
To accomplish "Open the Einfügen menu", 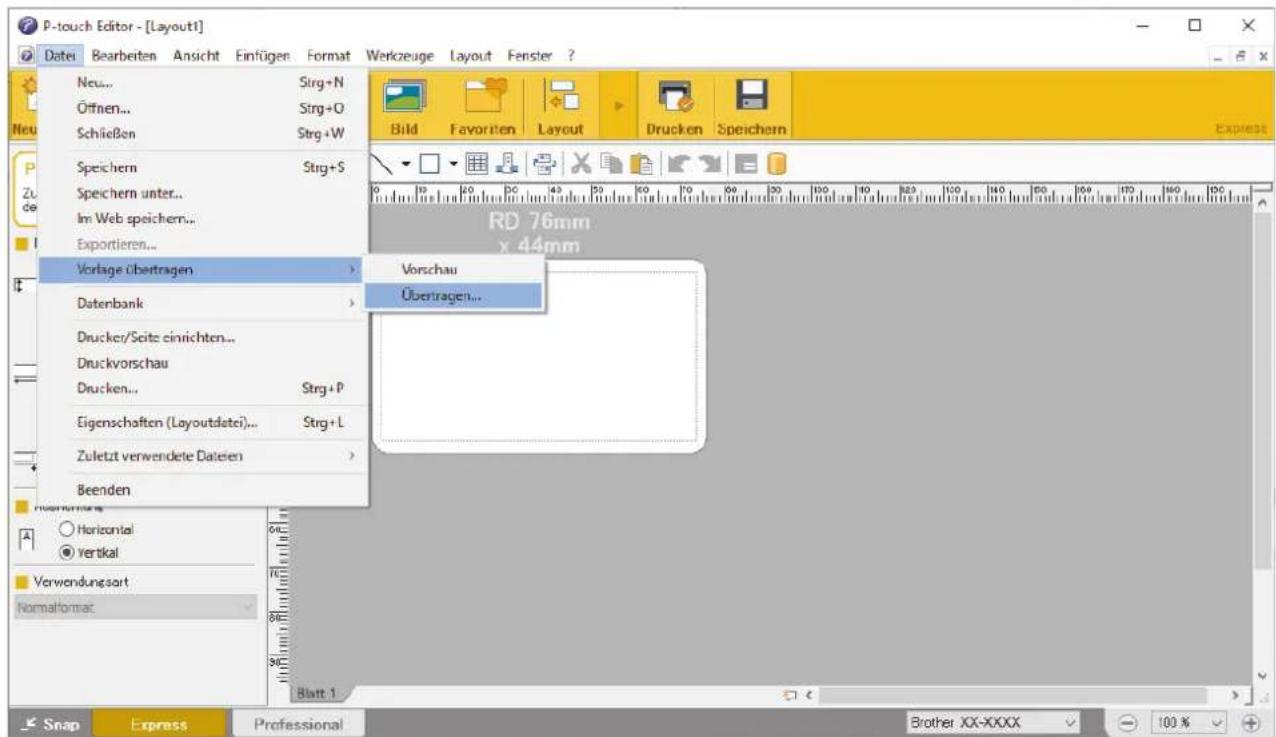I will [263, 54].
